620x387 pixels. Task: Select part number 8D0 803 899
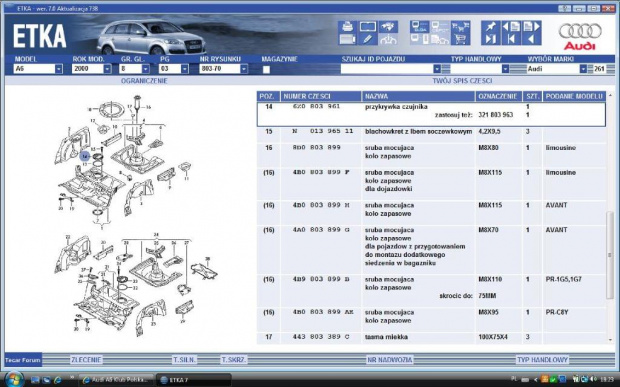[316, 147]
